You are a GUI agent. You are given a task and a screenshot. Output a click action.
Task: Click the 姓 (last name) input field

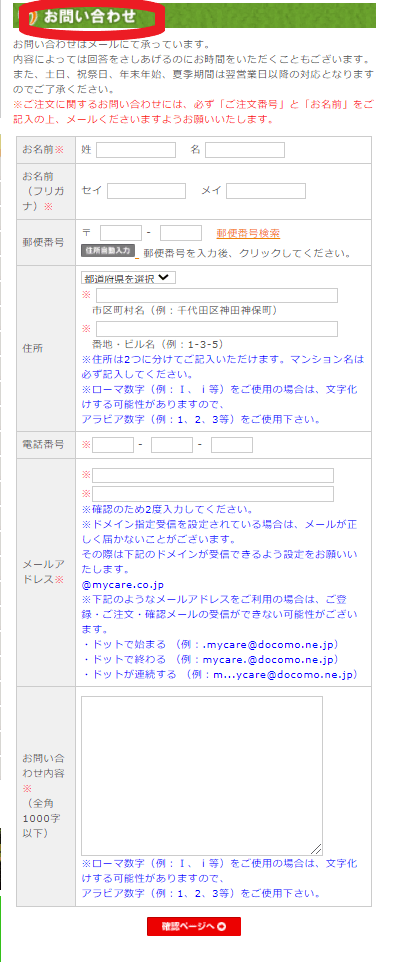pyautogui.click(x=136, y=150)
